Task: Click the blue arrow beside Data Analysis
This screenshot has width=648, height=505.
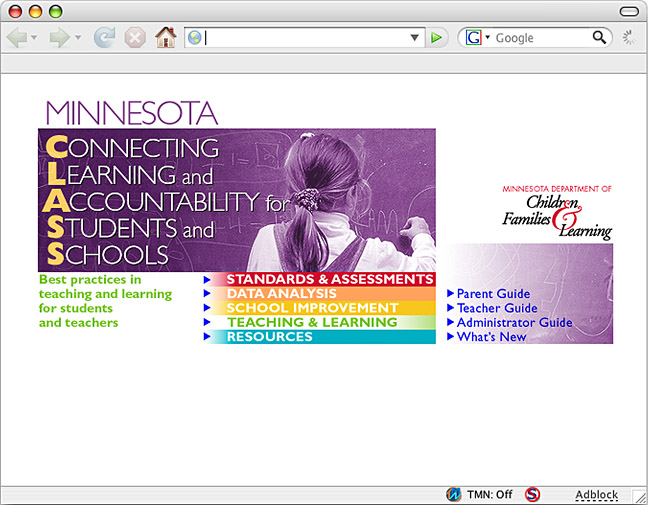Action: pos(207,294)
